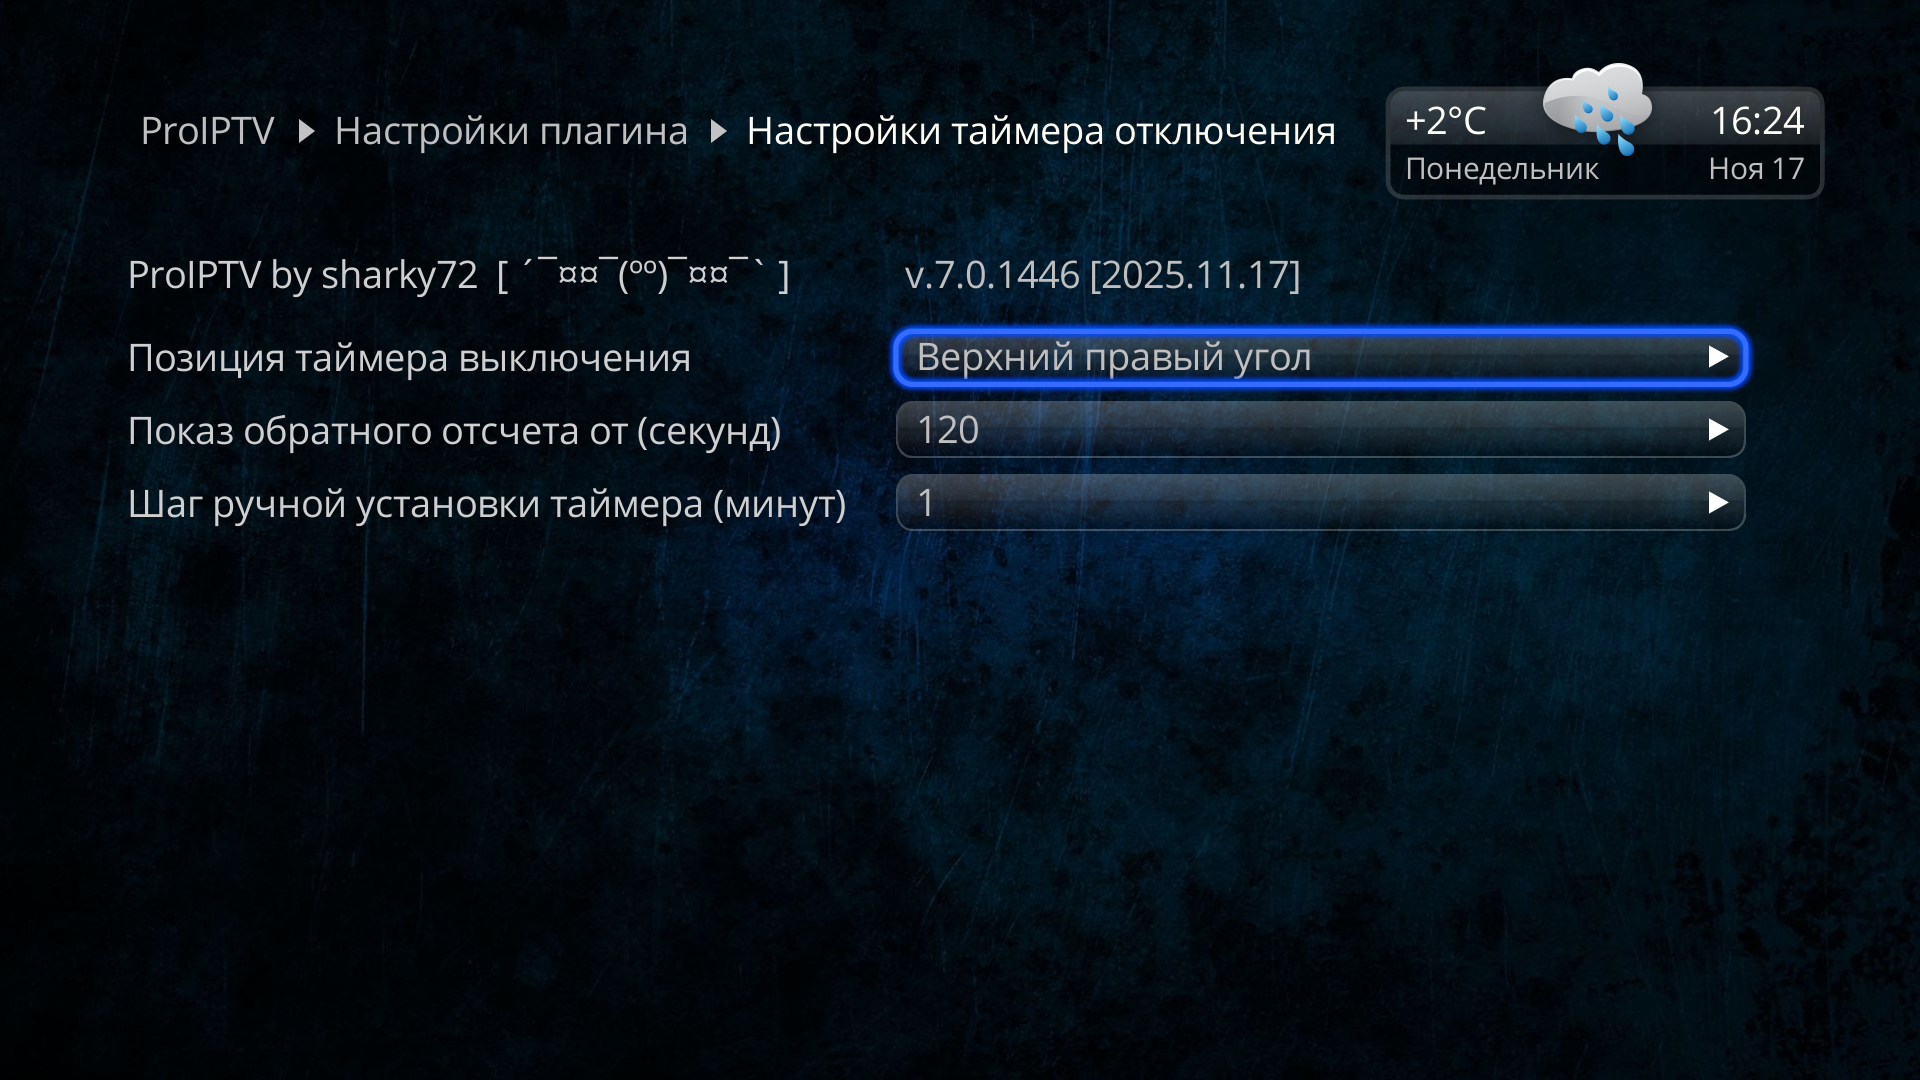Click the second breadcrumb separator arrow

click(718, 131)
